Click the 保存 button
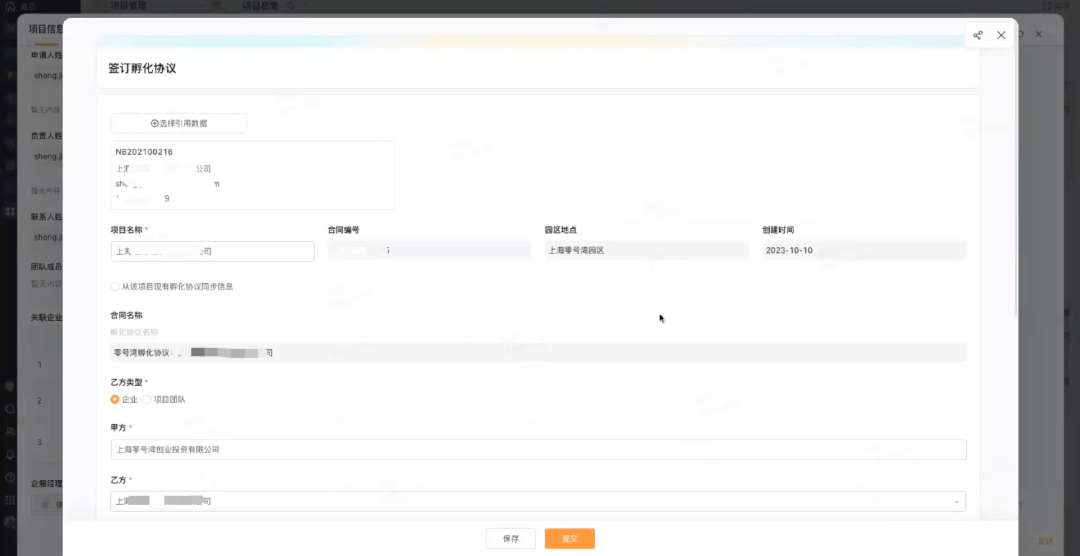 point(510,539)
